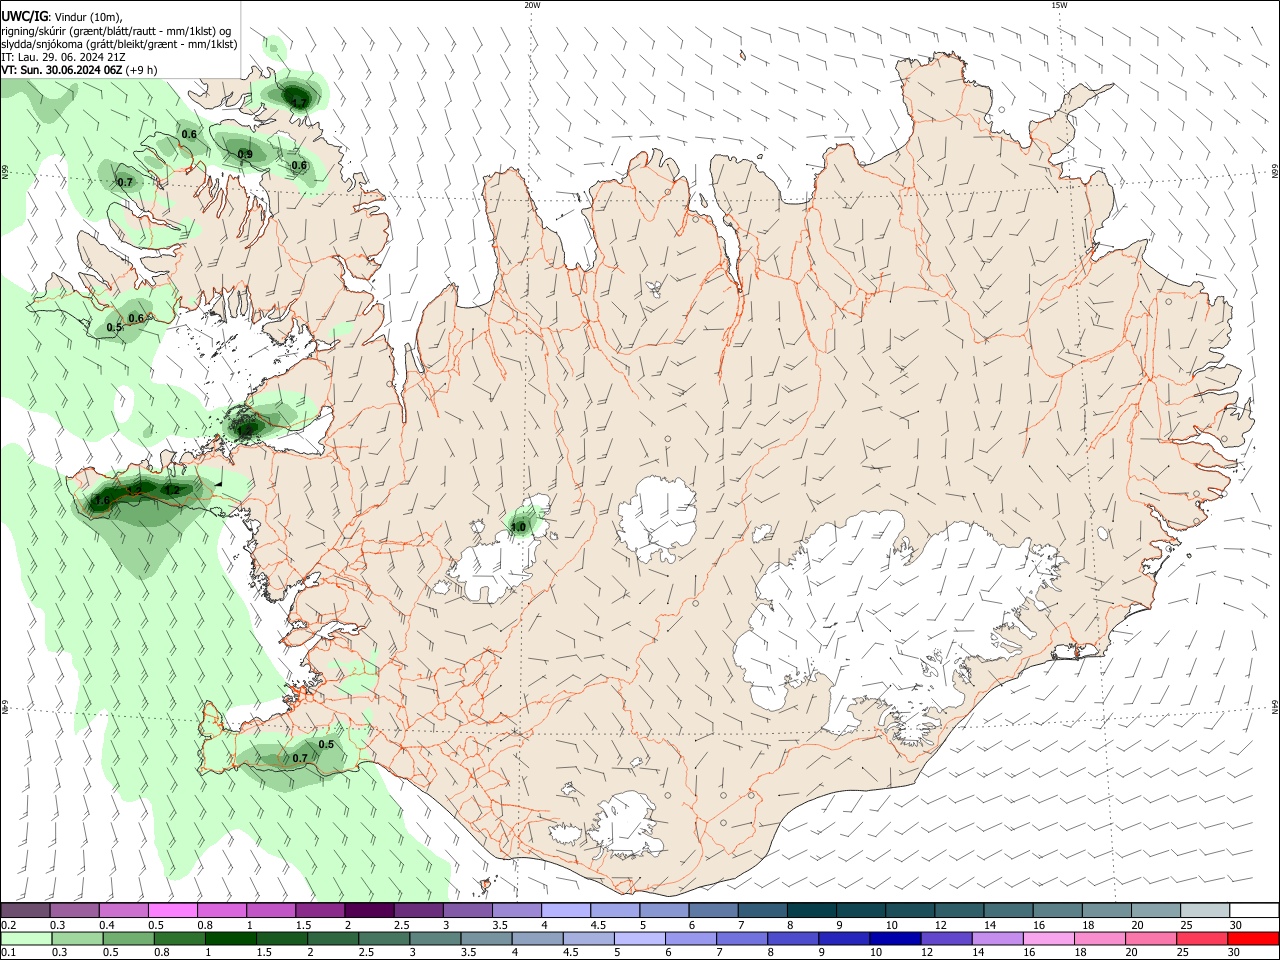
Task: Click the upper-row swatch labeled 18
Action: (1107, 910)
